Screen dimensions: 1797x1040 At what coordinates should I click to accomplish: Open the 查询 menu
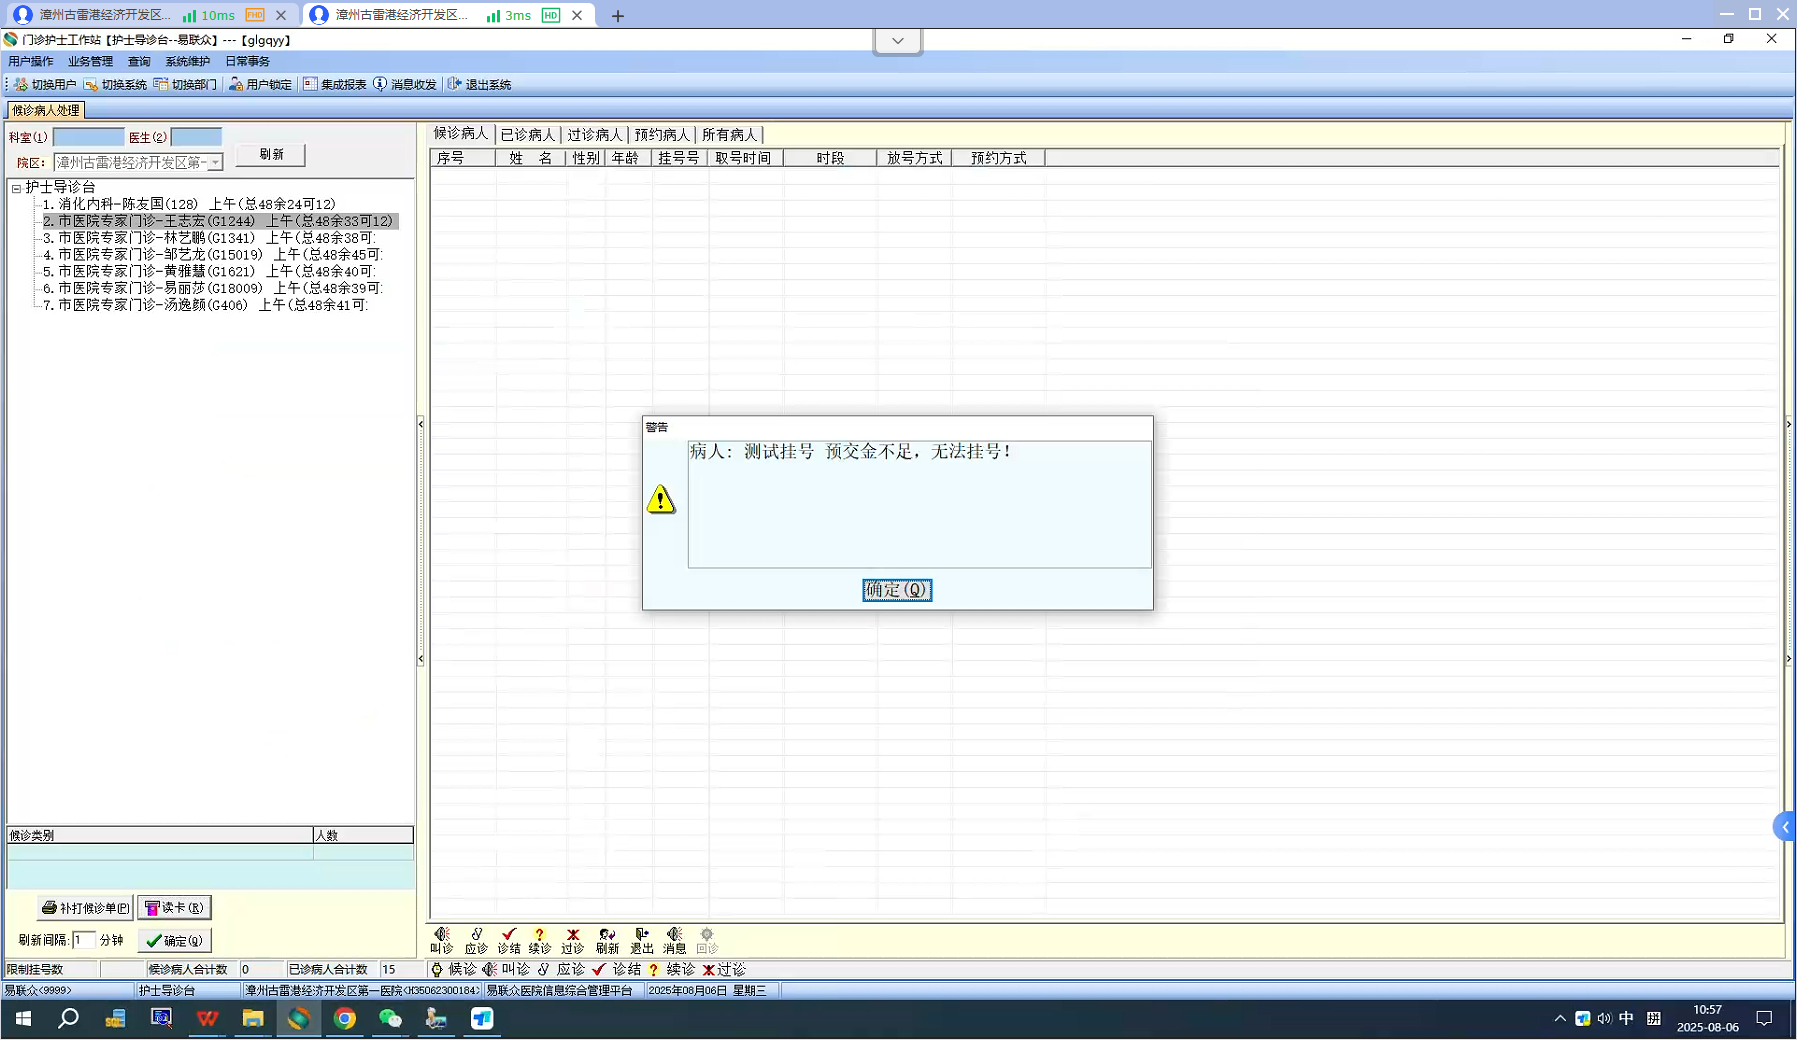139,62
